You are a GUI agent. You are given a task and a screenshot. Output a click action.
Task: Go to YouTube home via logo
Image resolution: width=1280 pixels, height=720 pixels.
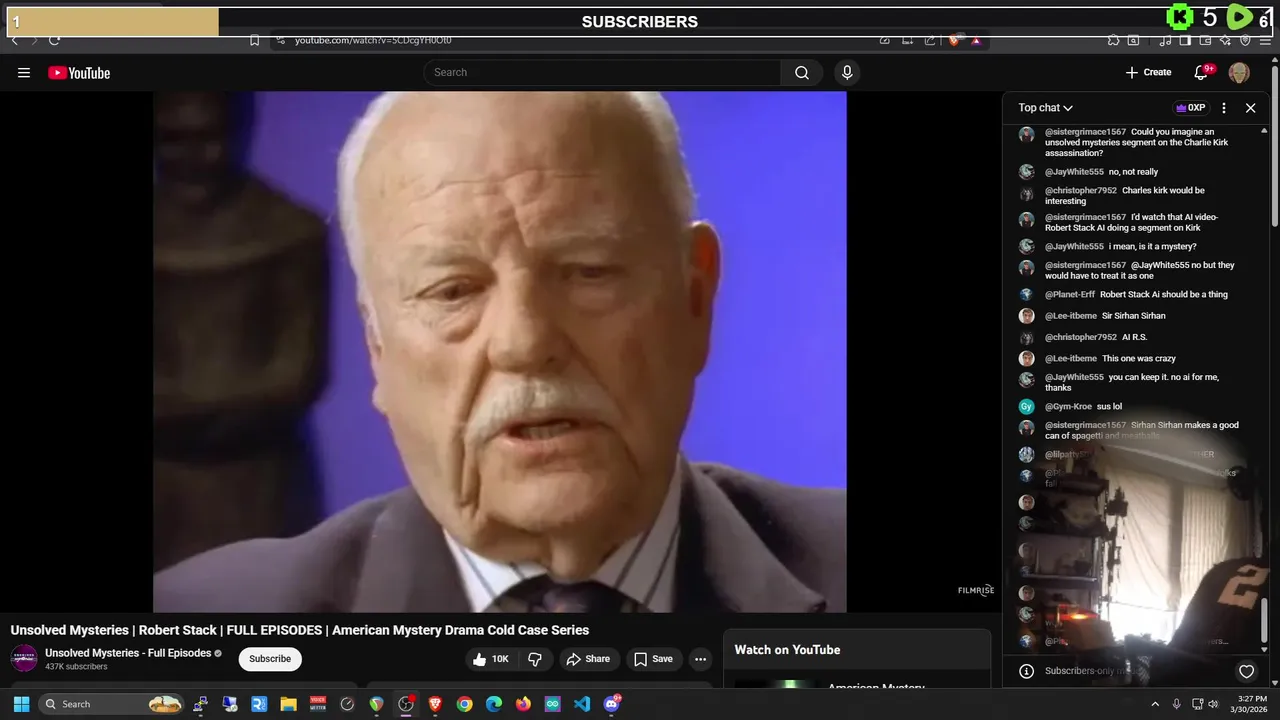[79, 73]
